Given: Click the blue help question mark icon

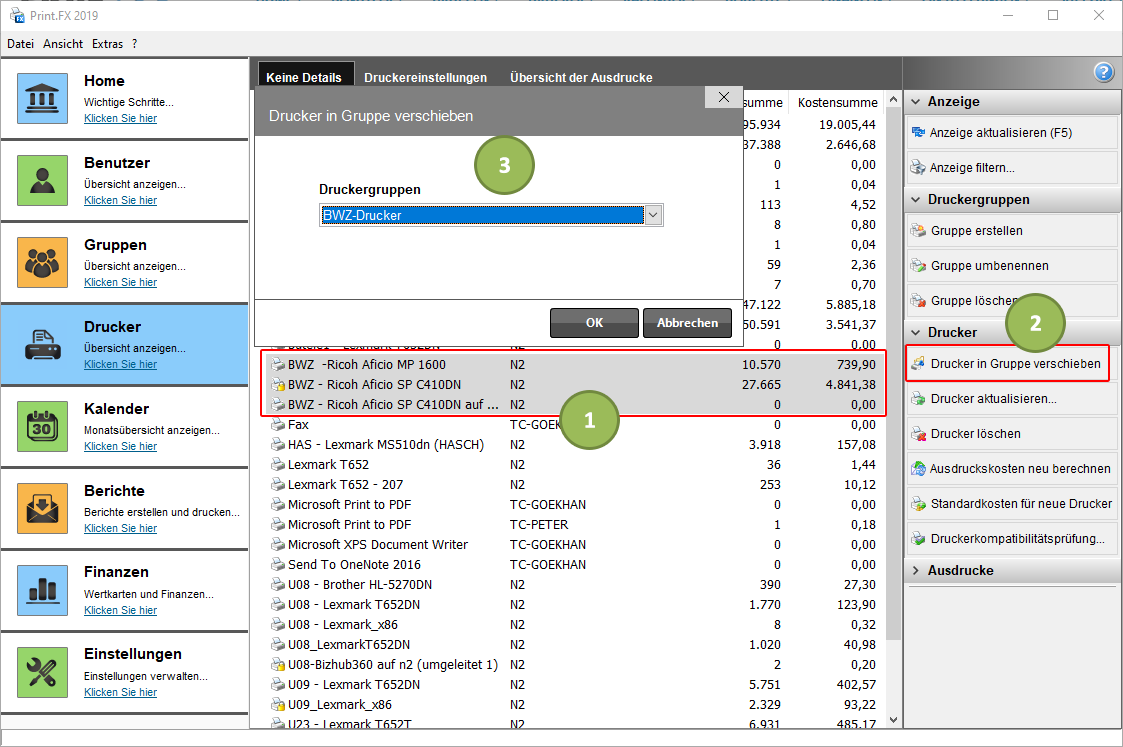Looking at the screenshot, I should (1104, 72).
